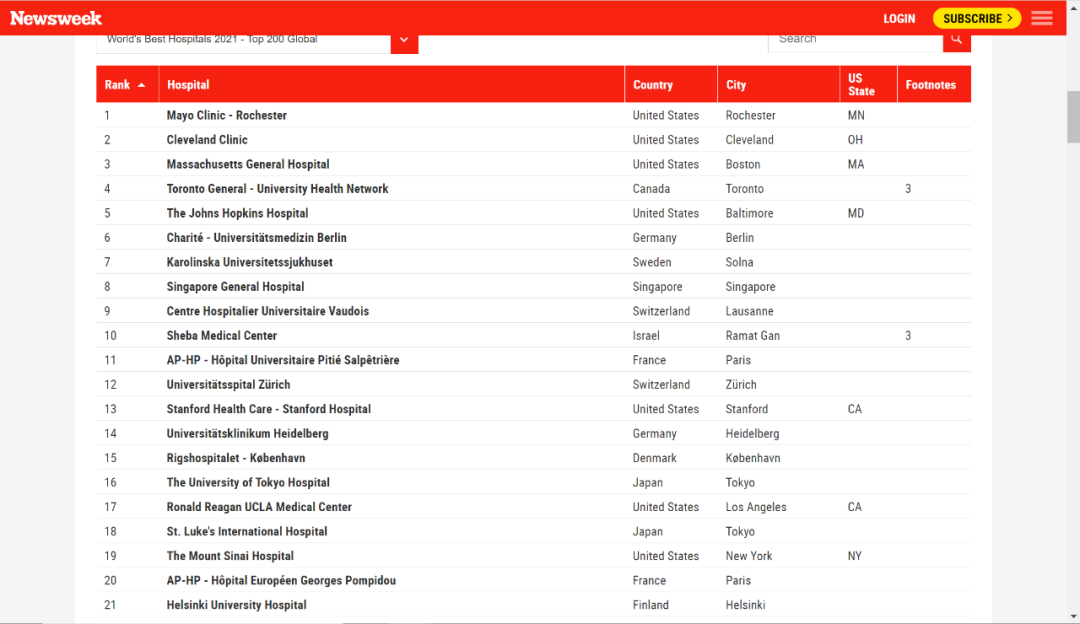Select Mayo Clinic - Rochester
This screenshot has height=624, width=1080.
227,115
